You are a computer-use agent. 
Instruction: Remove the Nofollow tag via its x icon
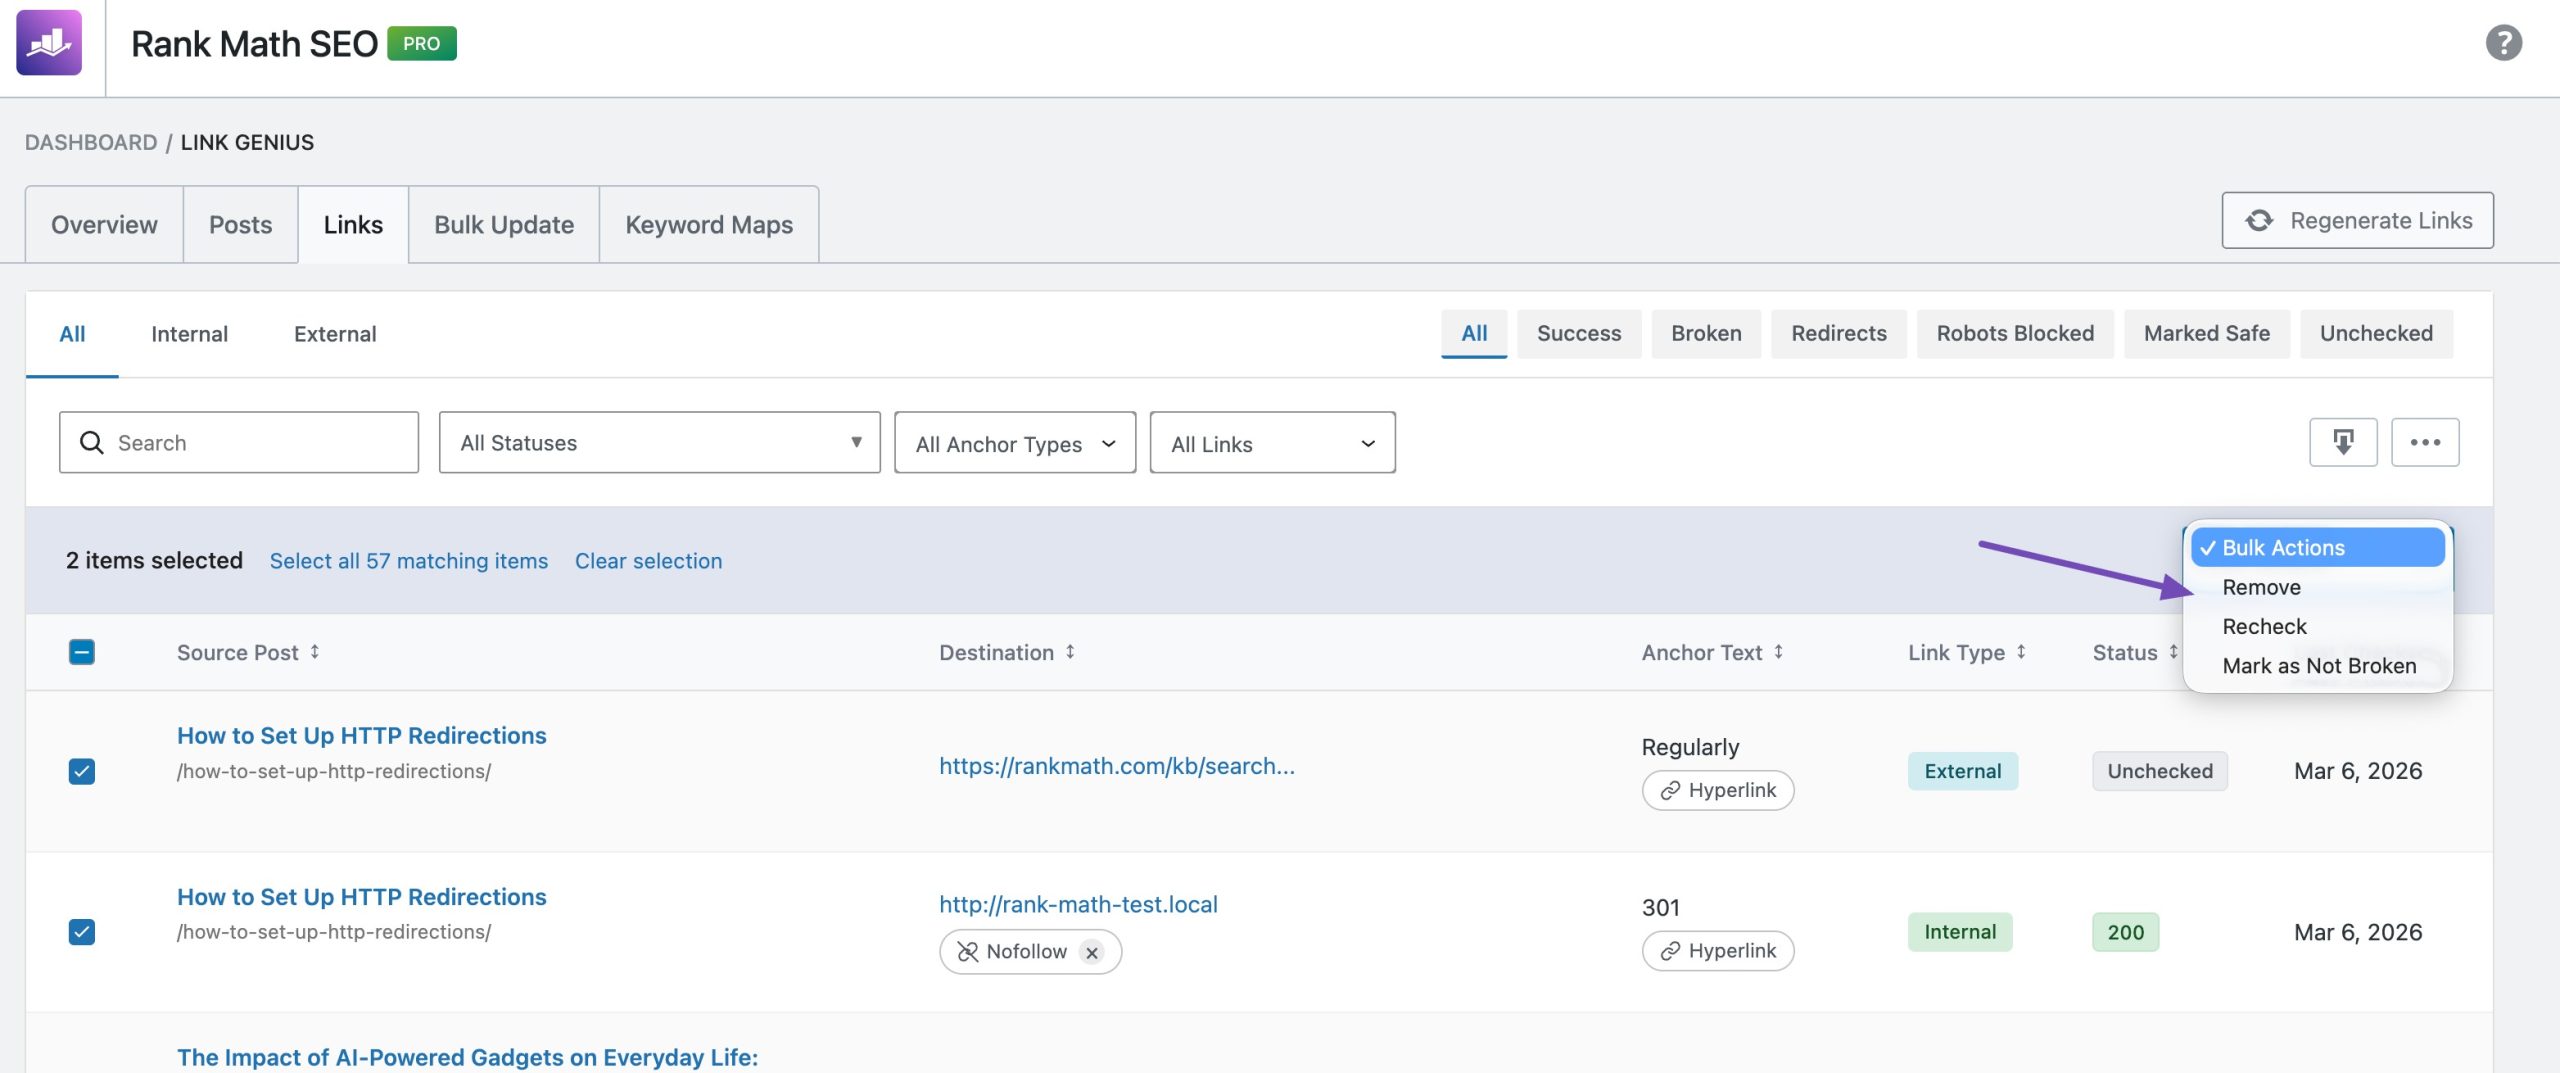[1092, 951]
